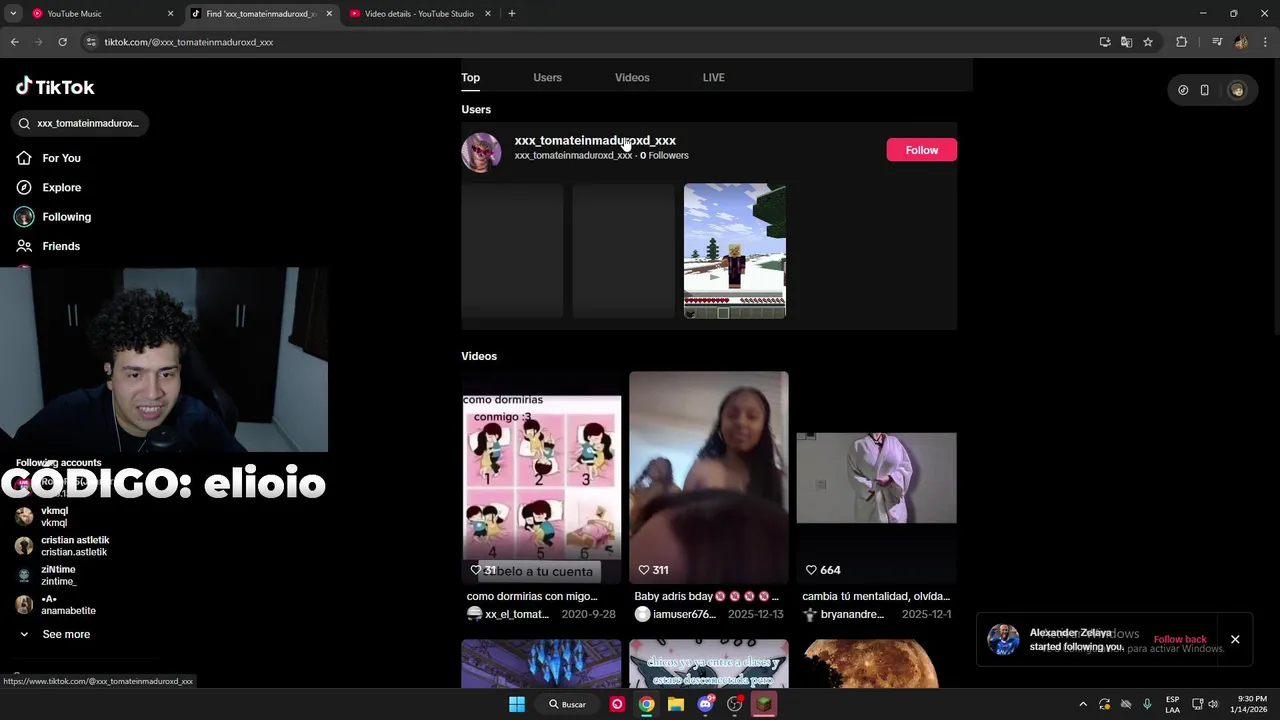Play the 'como dormirias conmigo' video

click(x=541, y=478)
